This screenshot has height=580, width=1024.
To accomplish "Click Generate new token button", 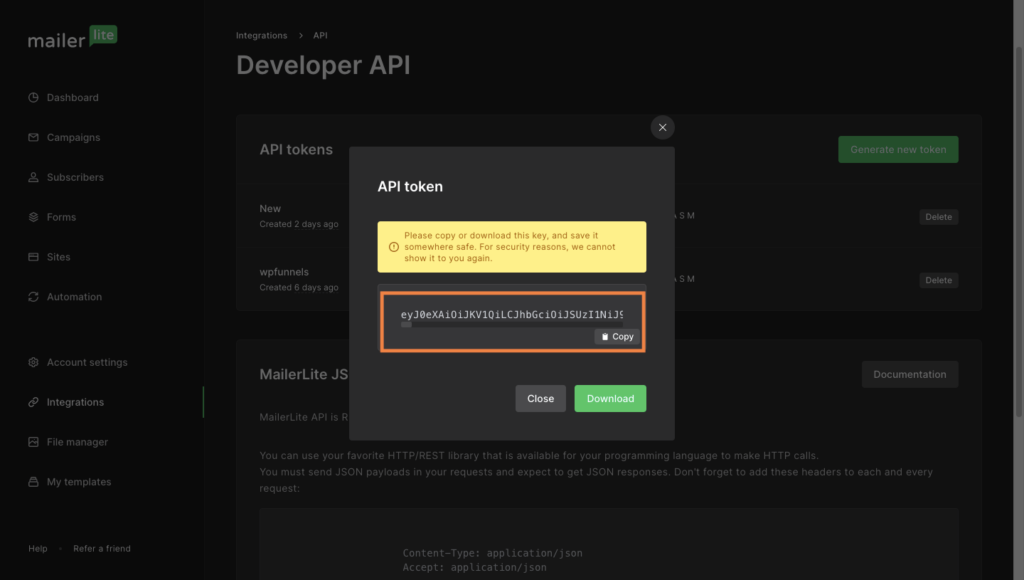I will pyautogui.click(x=897, y=150).
